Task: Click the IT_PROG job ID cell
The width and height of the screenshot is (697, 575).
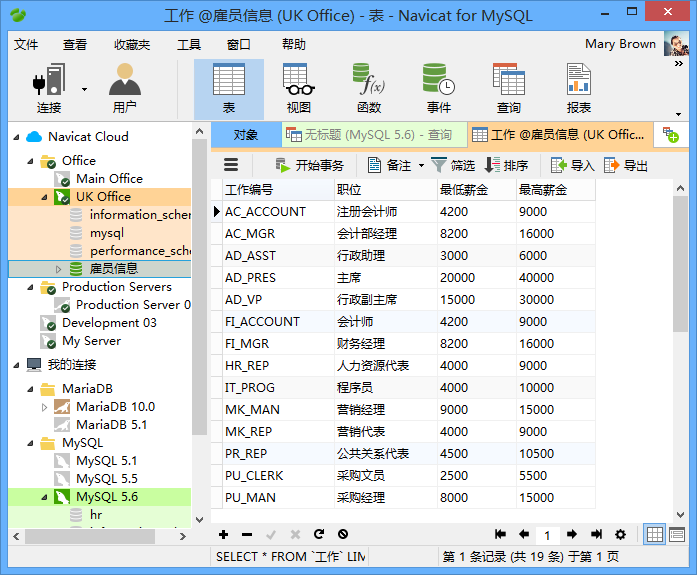Action: pyautogui.click(x=278, y=387)
